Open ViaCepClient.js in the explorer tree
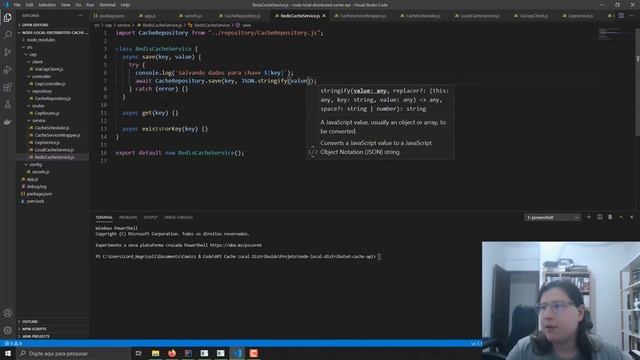The image size is (640, 360). (x=49, y=69)
